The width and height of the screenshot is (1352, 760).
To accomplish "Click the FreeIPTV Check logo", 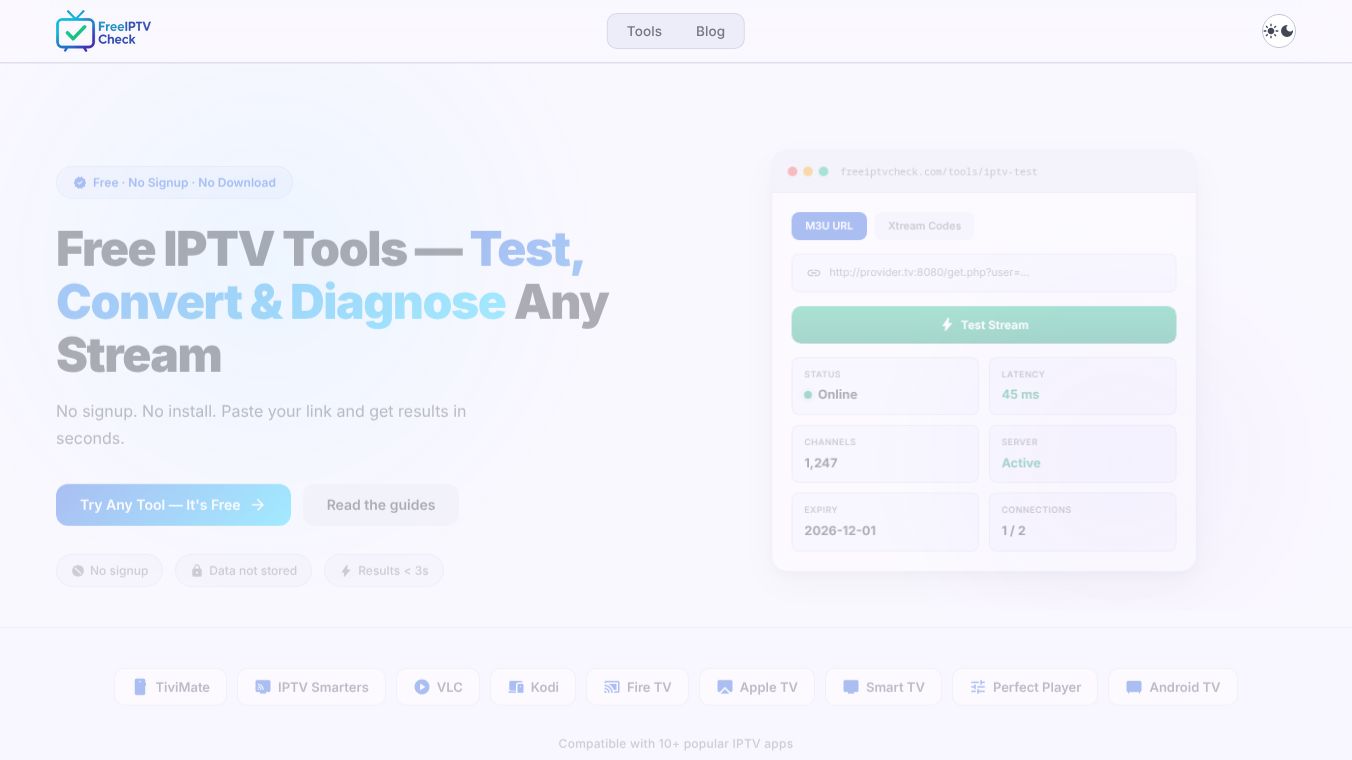I will point(104,31).
